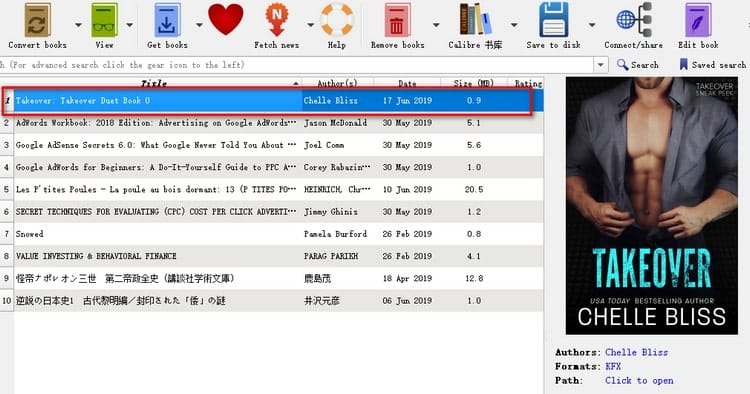Click the Save to disk icon
This screenshot has height=394, width=750.
click(x=553, y=20)
